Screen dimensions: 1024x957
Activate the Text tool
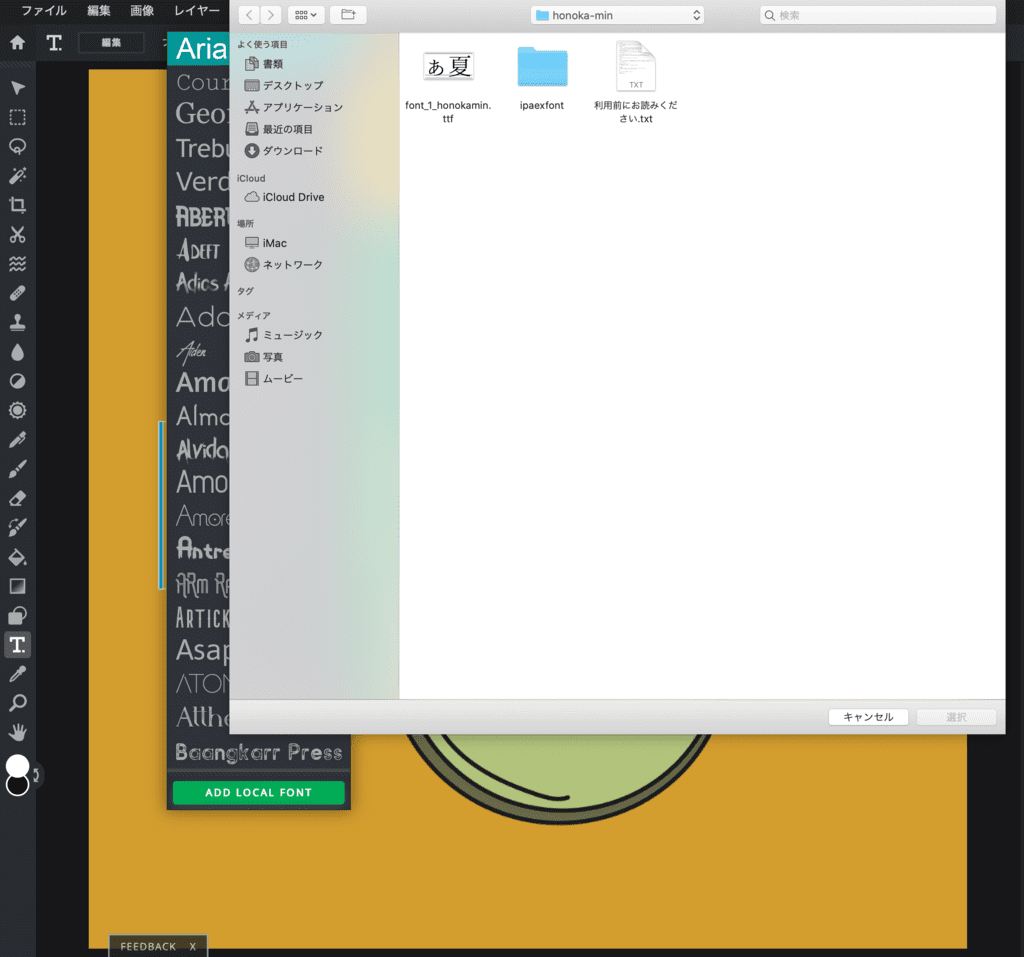click(x=16, y=645)
